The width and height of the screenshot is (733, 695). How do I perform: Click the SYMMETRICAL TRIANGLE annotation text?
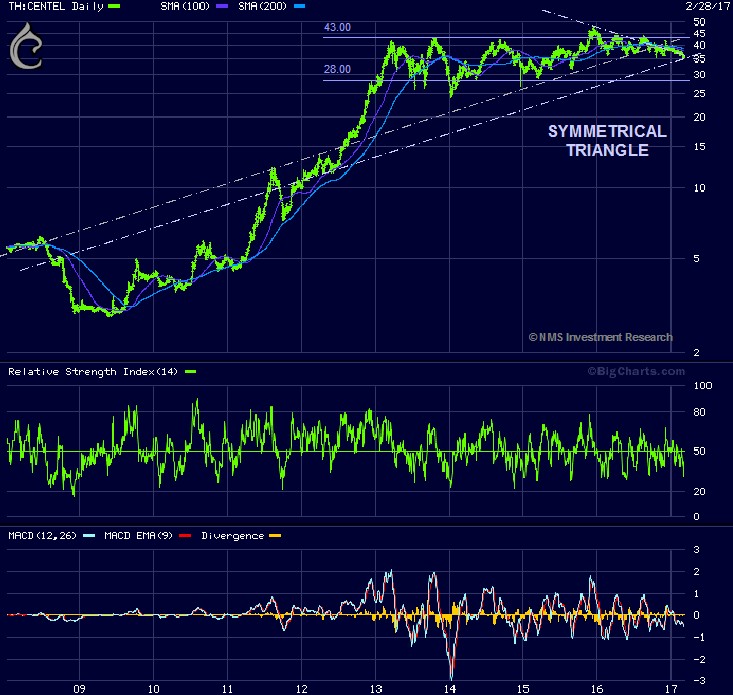(607, 141)
